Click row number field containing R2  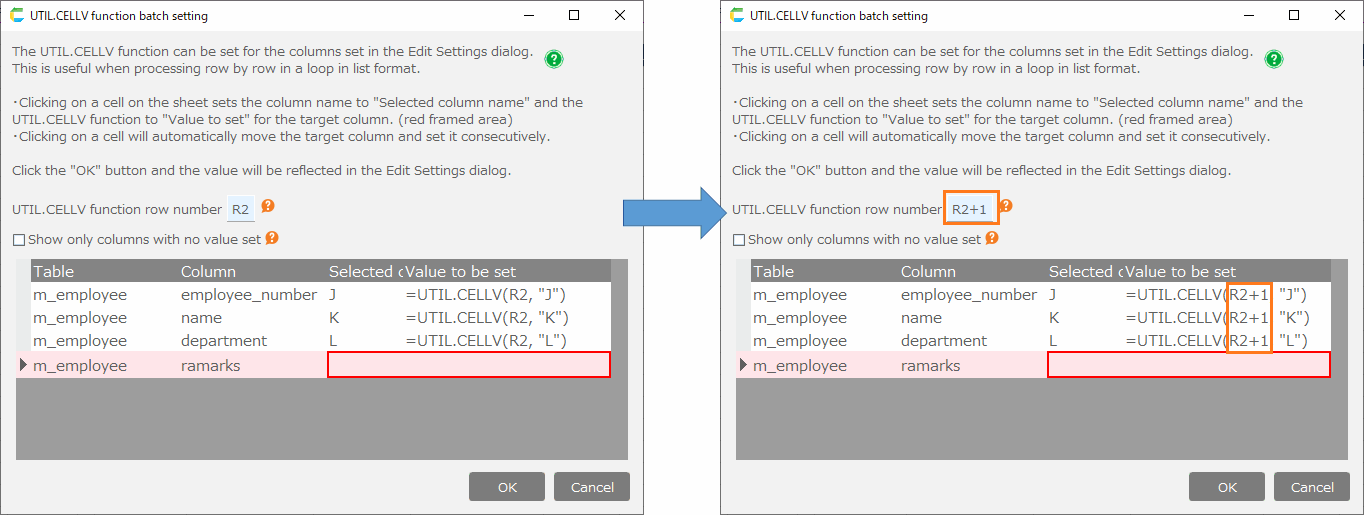(241, 209)
